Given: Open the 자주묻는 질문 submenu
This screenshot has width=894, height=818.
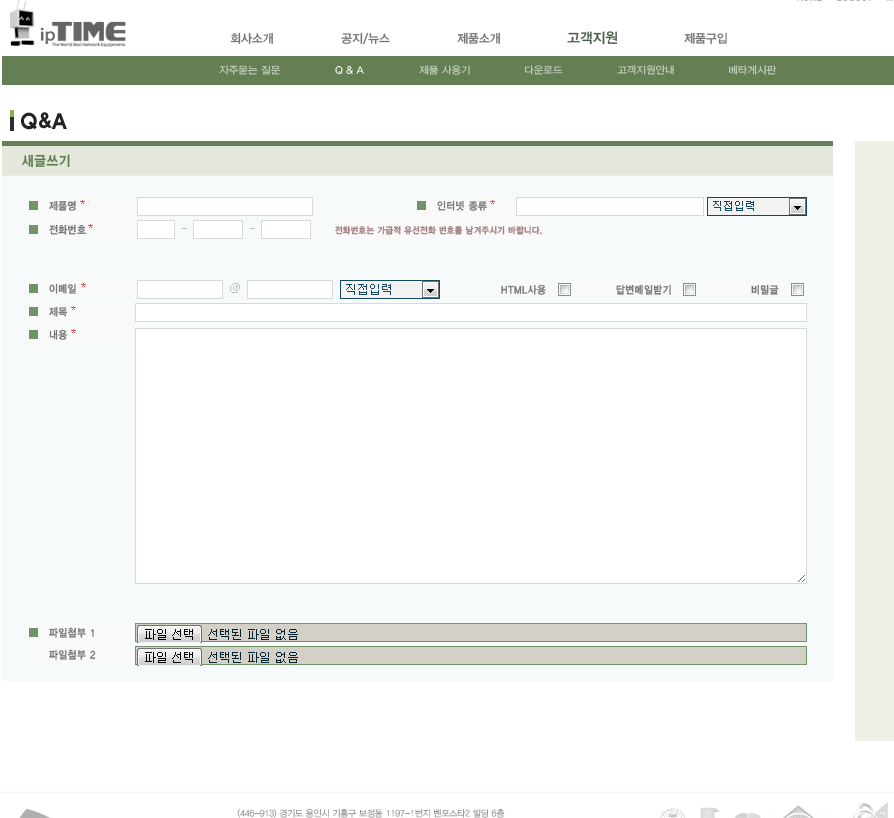Looking at the screenshot, I should point(250,70).
